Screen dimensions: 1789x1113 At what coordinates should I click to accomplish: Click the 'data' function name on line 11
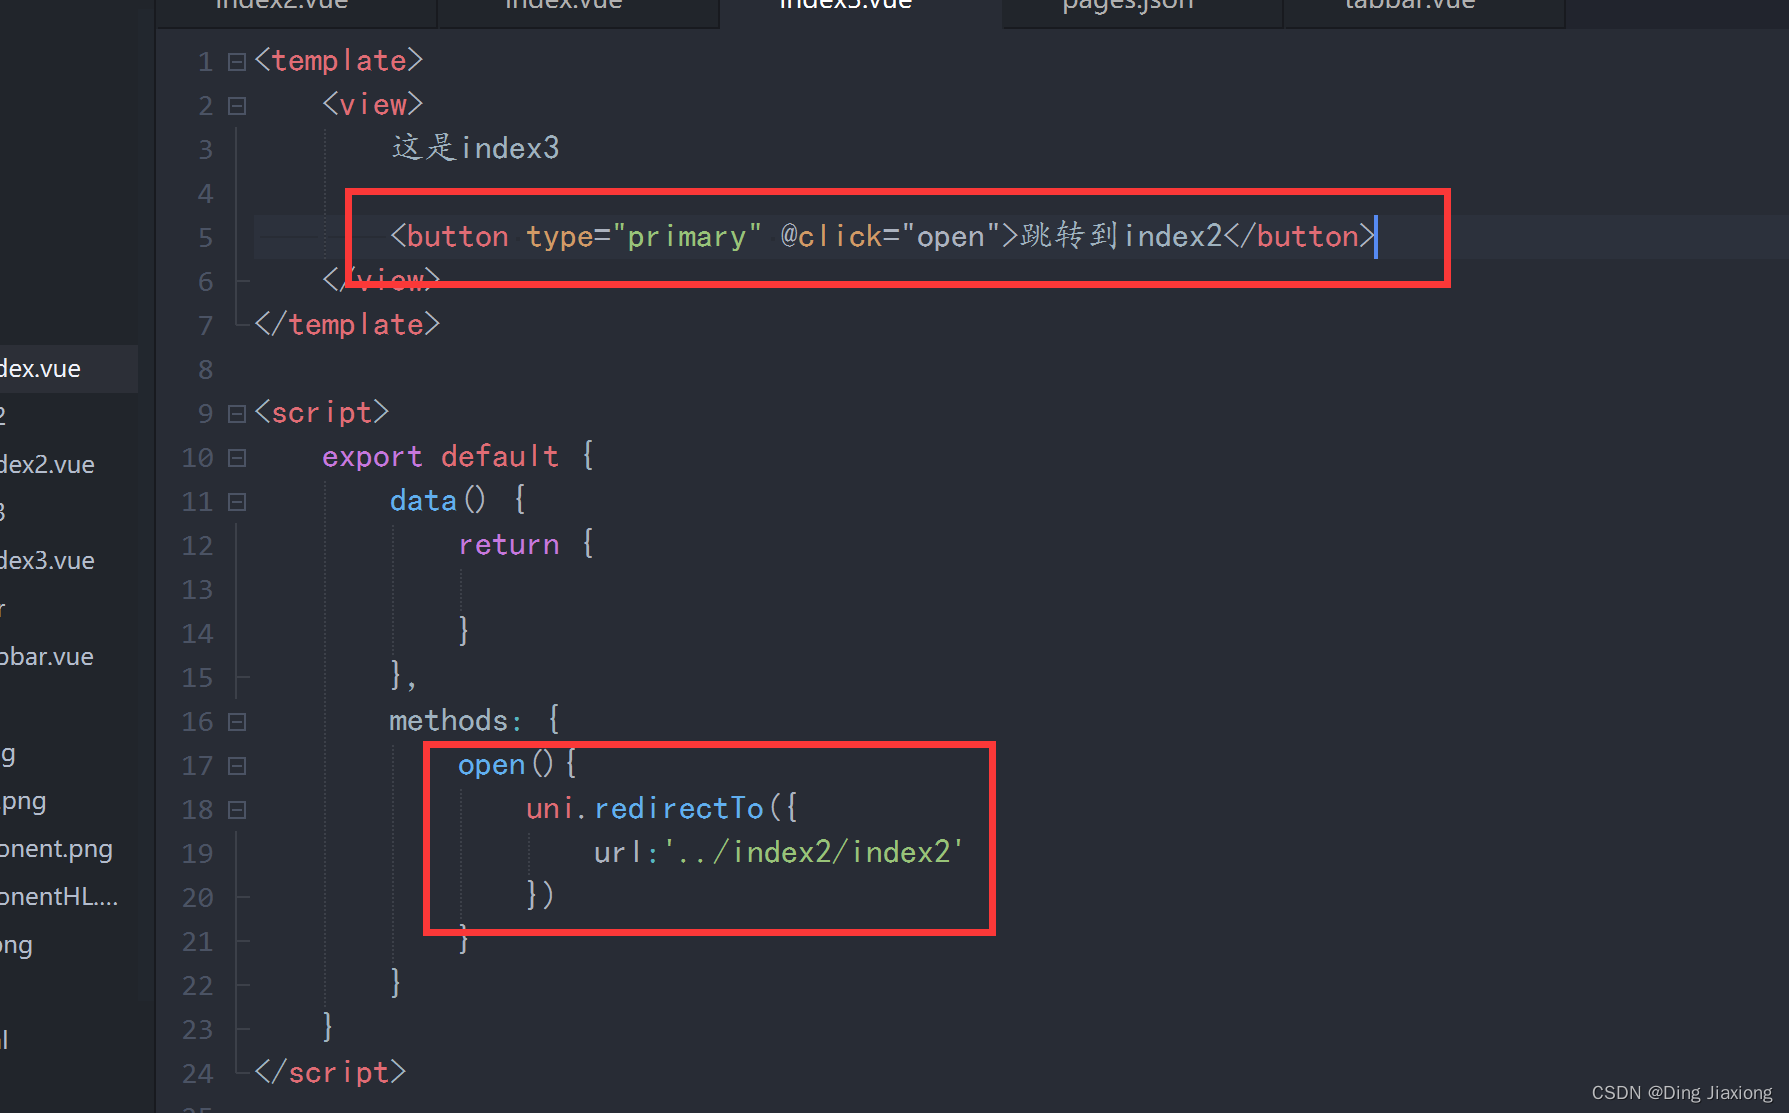pos(423,501)
